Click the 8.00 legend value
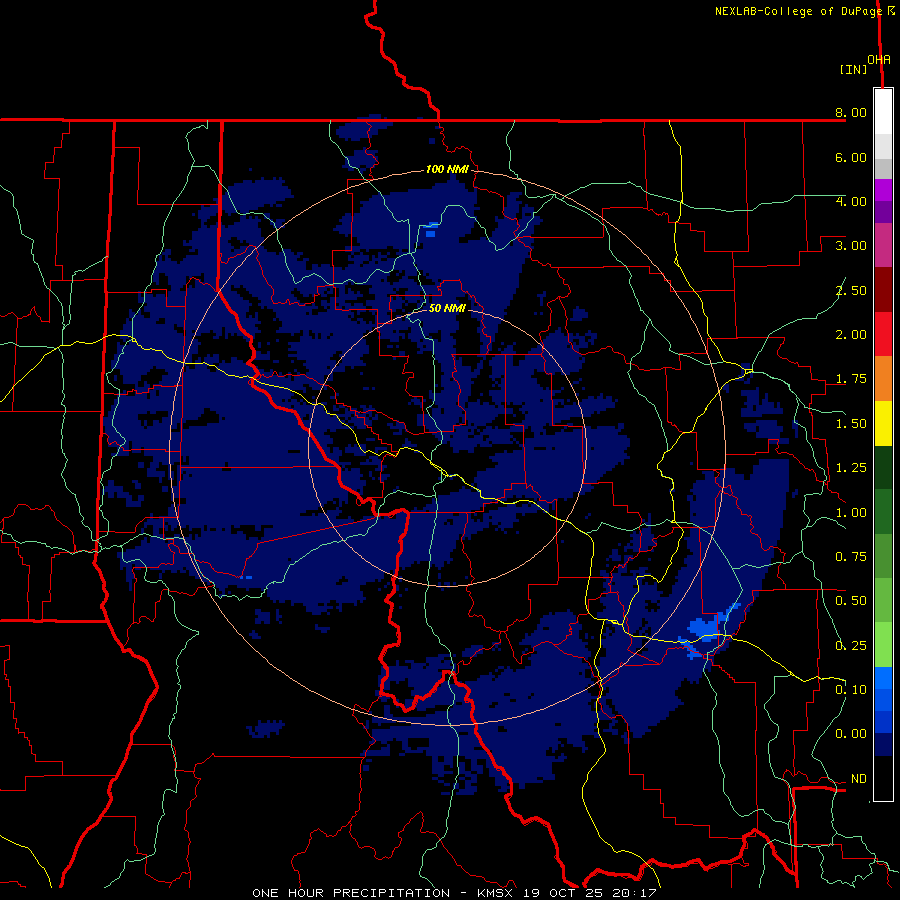900x900 pixels. coord(851,112)
